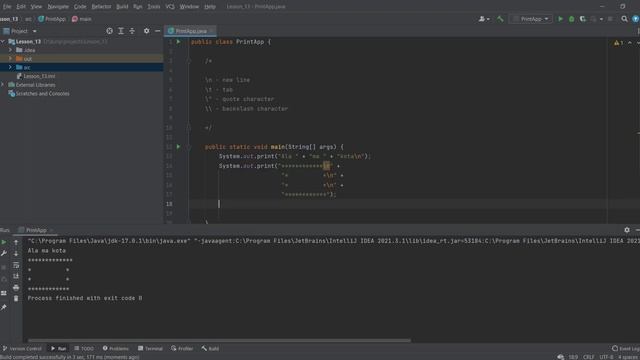Screen dimensions: 640x360
Task: Open the PrintApp run configuration dropdown
Action: click(531, 19)
